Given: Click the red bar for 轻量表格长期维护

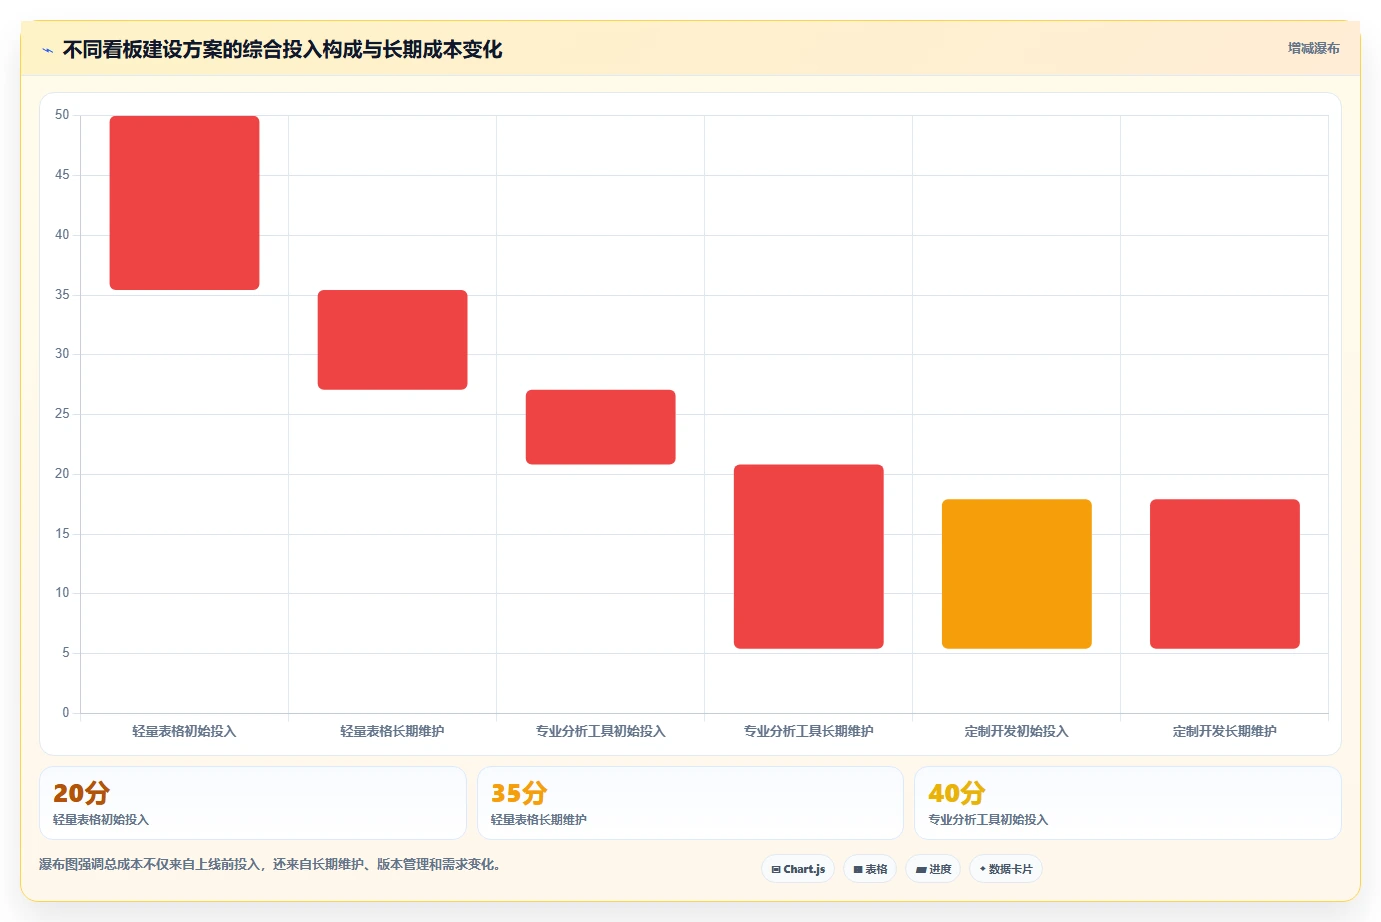Looking at the screenshot, I should (392, 340).
